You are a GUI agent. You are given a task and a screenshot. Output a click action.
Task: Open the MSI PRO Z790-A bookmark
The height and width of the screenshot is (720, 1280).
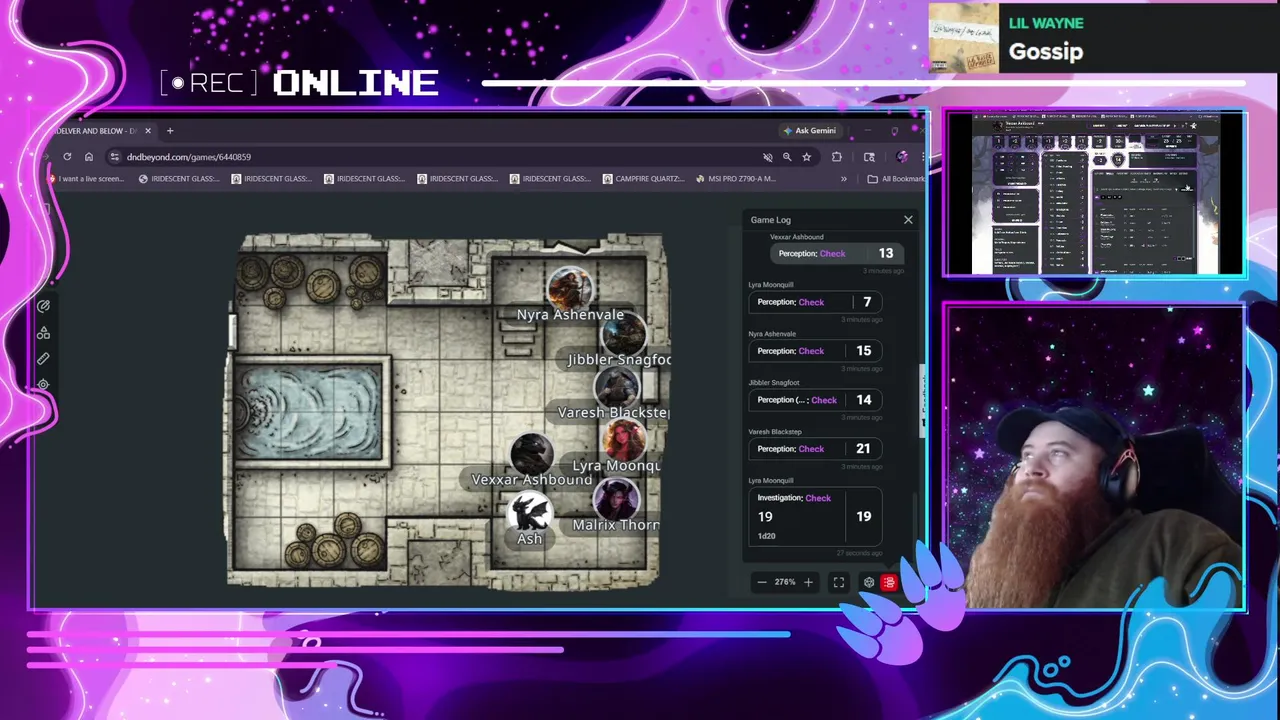735,179
